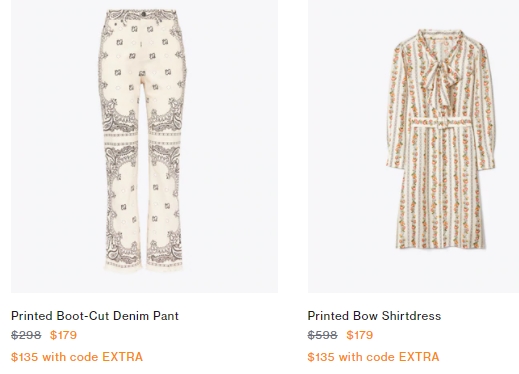Viewport: 519px width, 374px height.
Task: Click the left sleeve cuff of the shirtdress
Action: pos(393,163)
